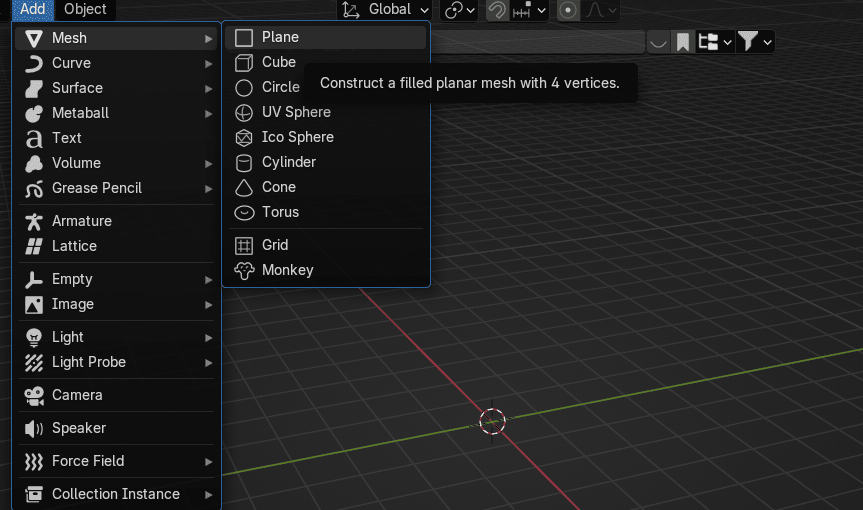The width and height of the screenshot is (863, 510).
Task: Open the Object menu
Action: 85,9
